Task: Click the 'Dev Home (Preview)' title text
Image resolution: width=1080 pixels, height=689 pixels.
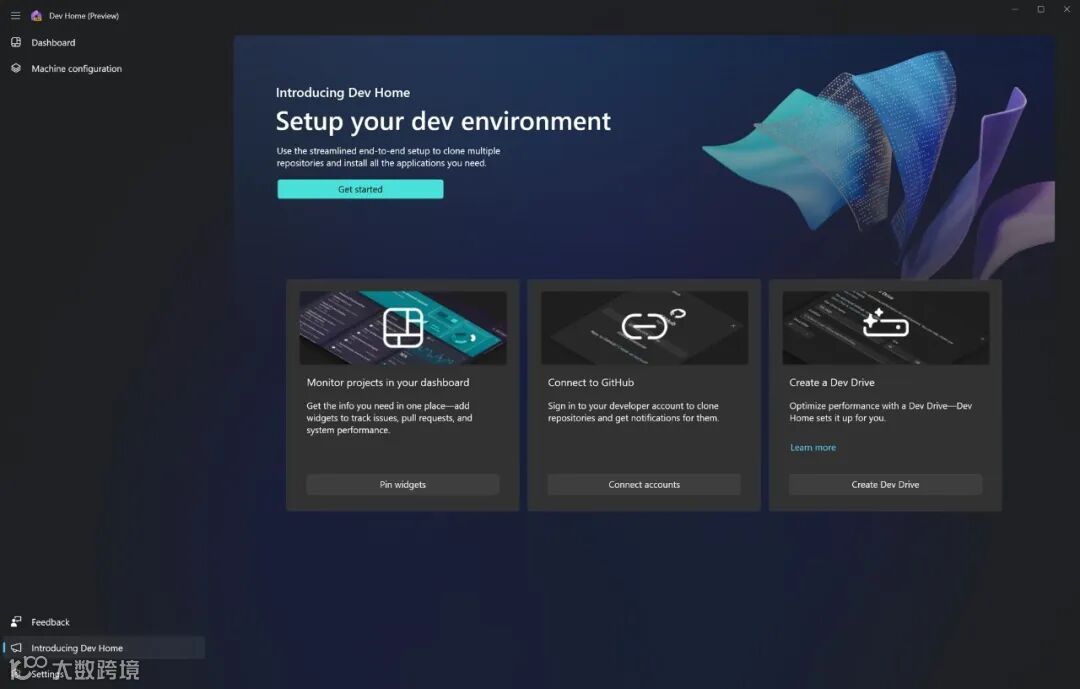Action: coord(84,15)
